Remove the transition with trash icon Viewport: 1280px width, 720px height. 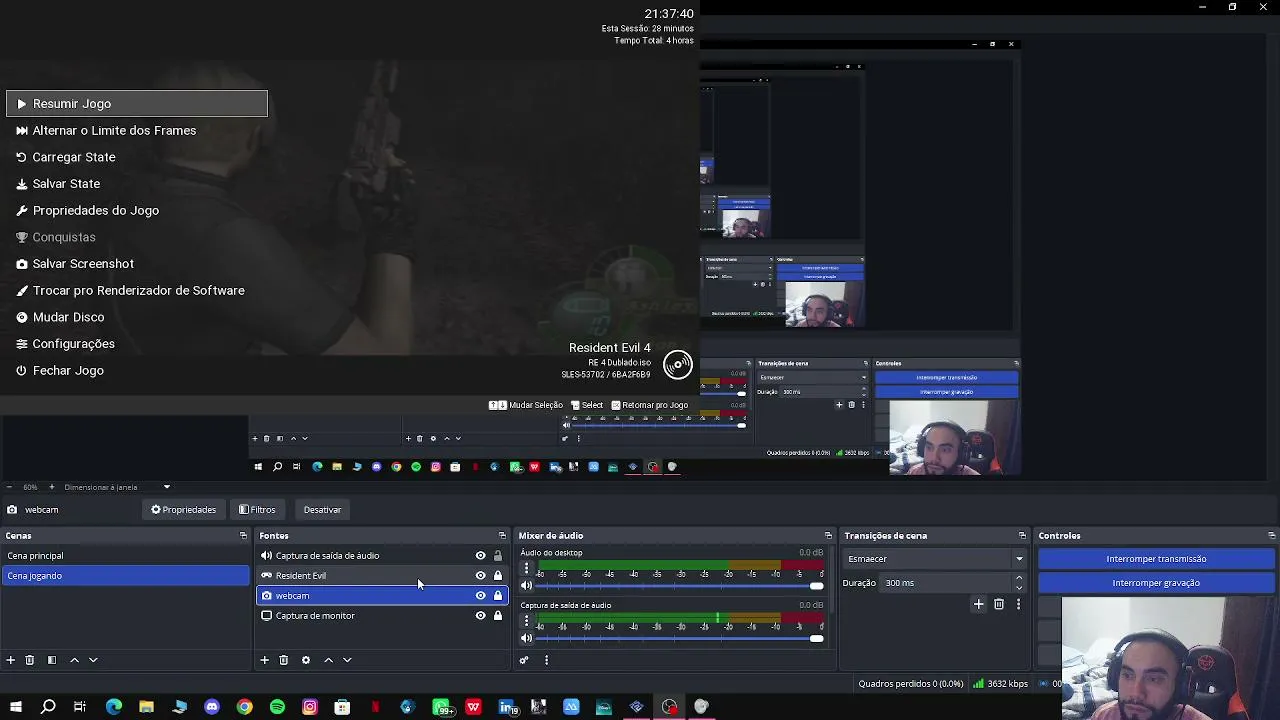(999, 604)
